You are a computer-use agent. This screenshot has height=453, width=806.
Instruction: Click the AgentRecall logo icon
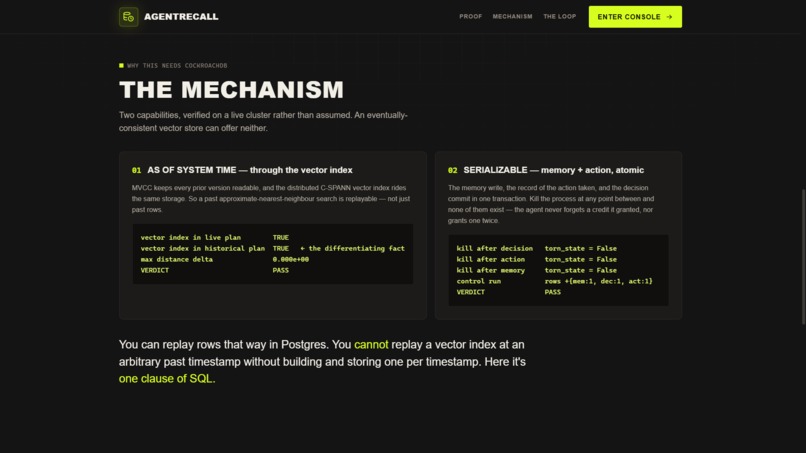click(x=128, y=17)
